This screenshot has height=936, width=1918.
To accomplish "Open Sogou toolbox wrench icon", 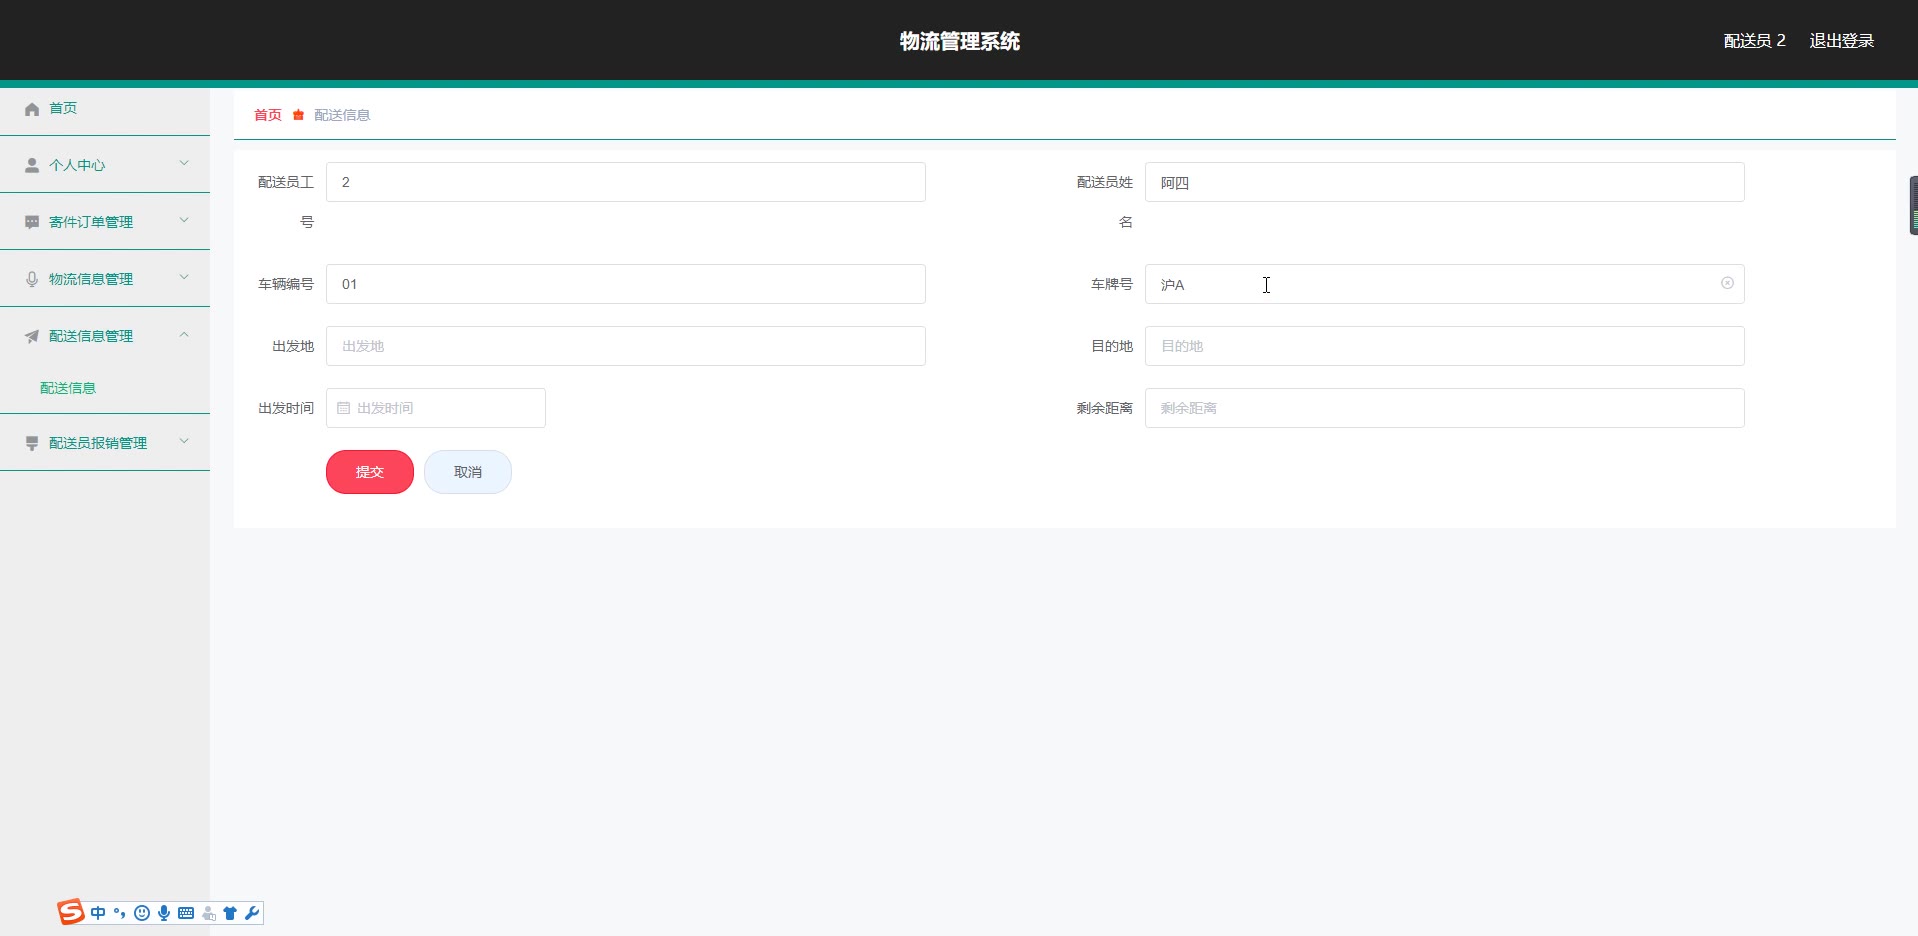I will (252, 913).
